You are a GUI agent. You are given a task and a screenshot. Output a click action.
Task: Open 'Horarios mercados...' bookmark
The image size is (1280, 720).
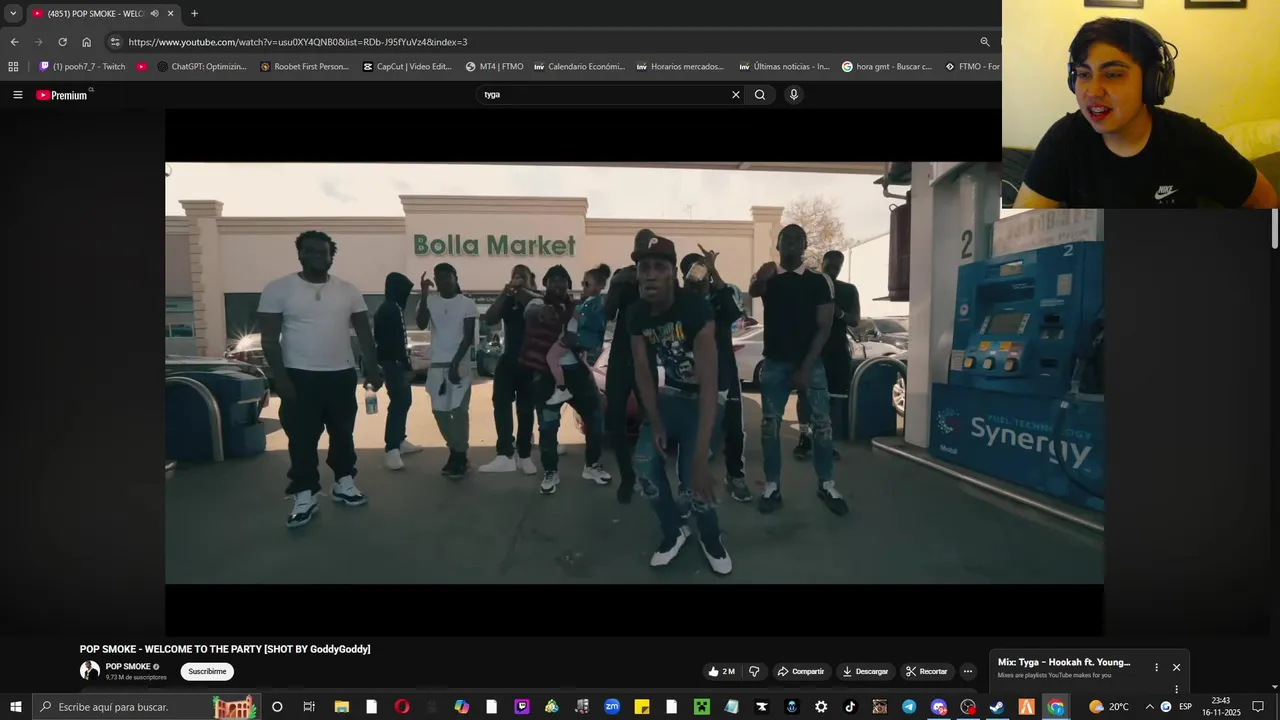pos(681,67)
